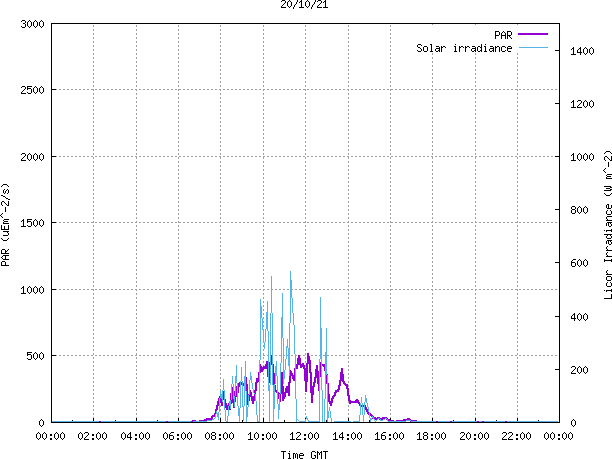The height and width of the screenshot is (459, 612).
Task: Click the chart title date 20/10/21
Action: (304, 5)
